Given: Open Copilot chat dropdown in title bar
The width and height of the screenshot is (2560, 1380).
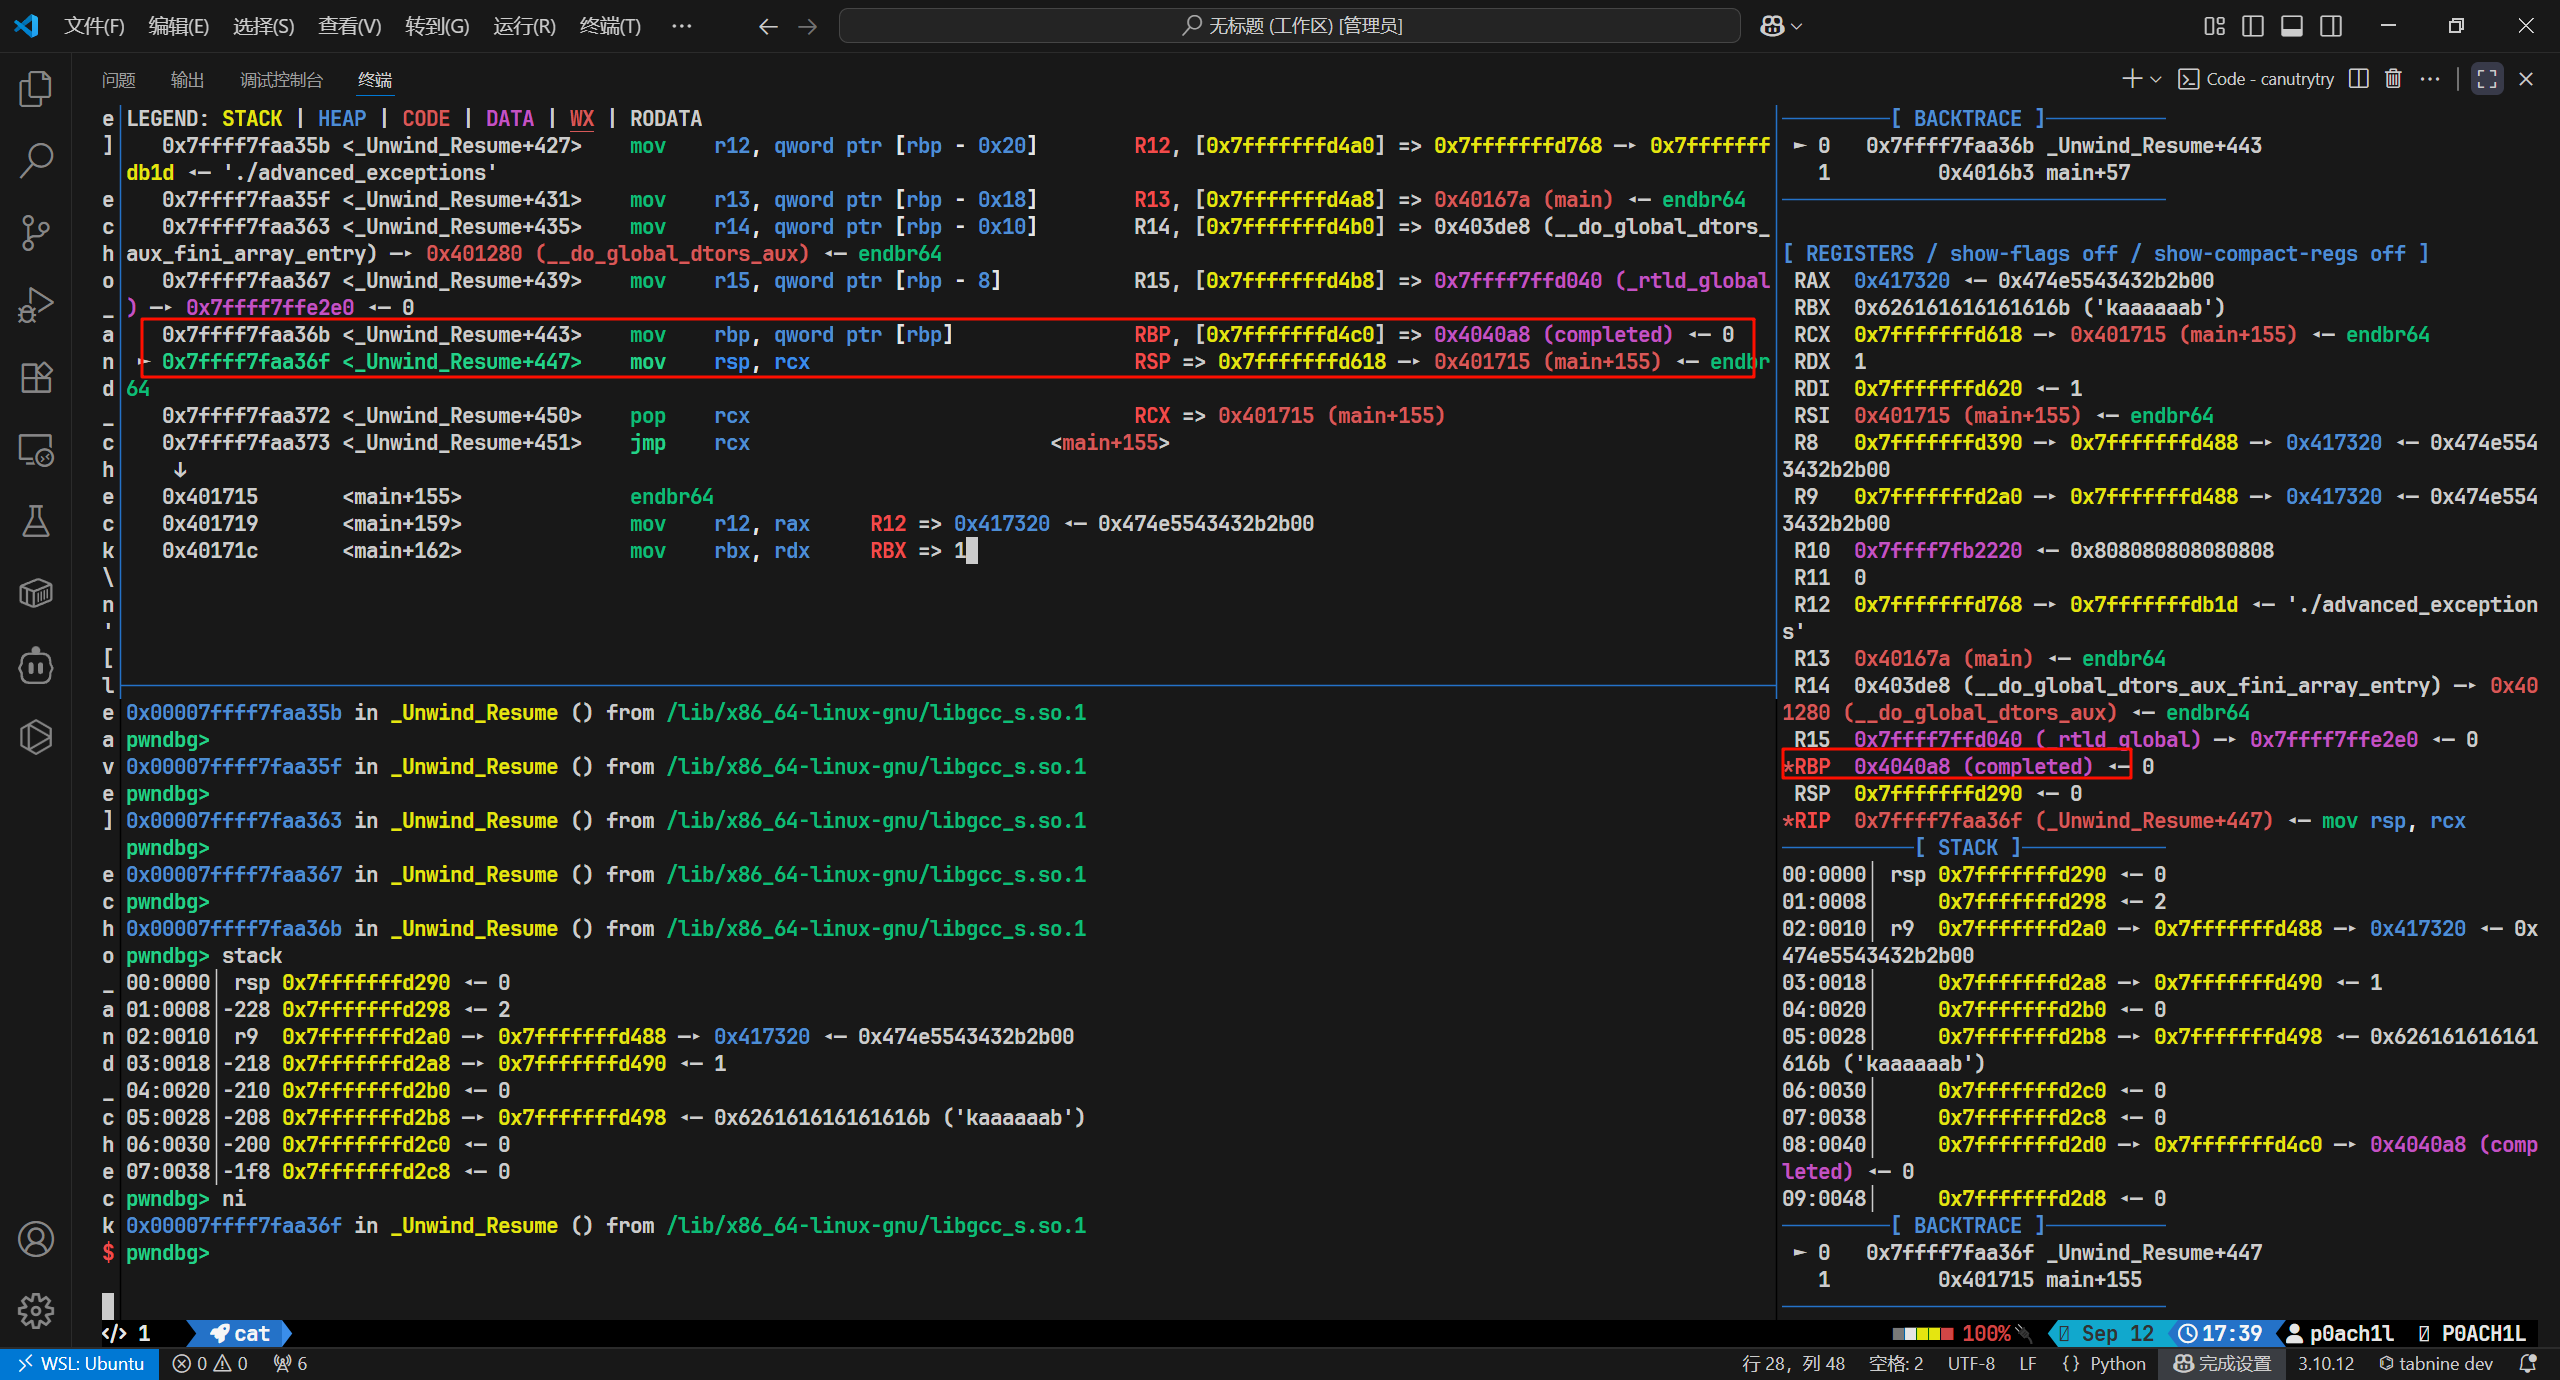Looking at the screenshot, I should [x=1797, y=26].
